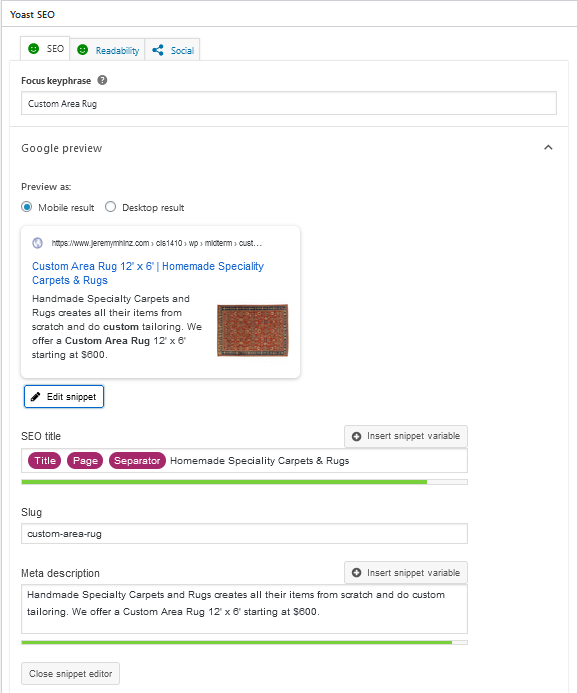Click plus icon on Meta description variable button

pos(357,573)
